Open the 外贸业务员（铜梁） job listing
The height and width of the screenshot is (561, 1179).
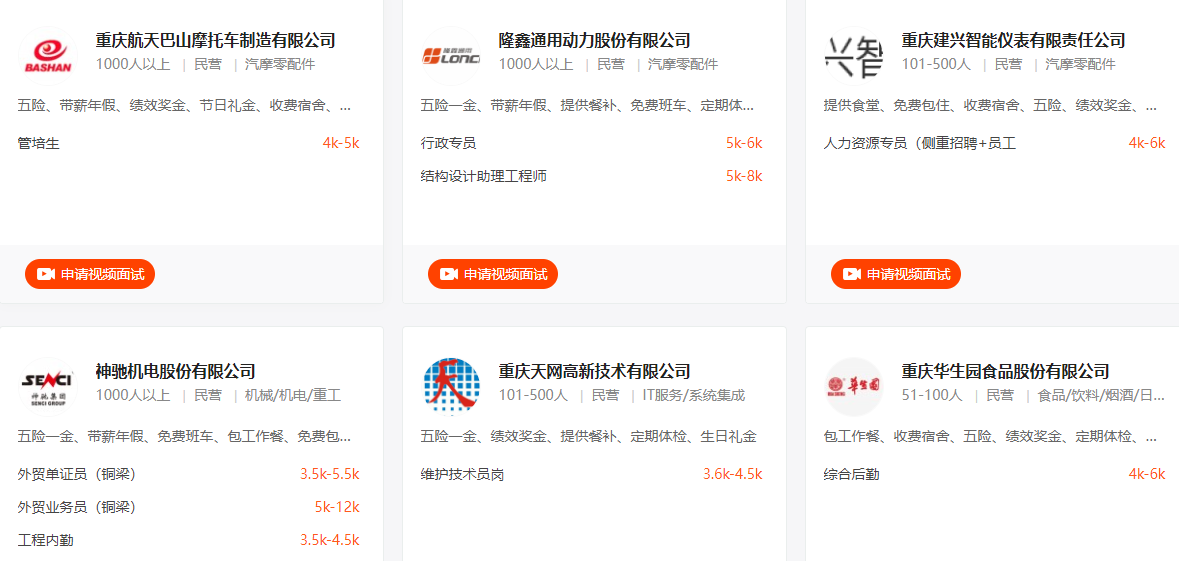77,507
